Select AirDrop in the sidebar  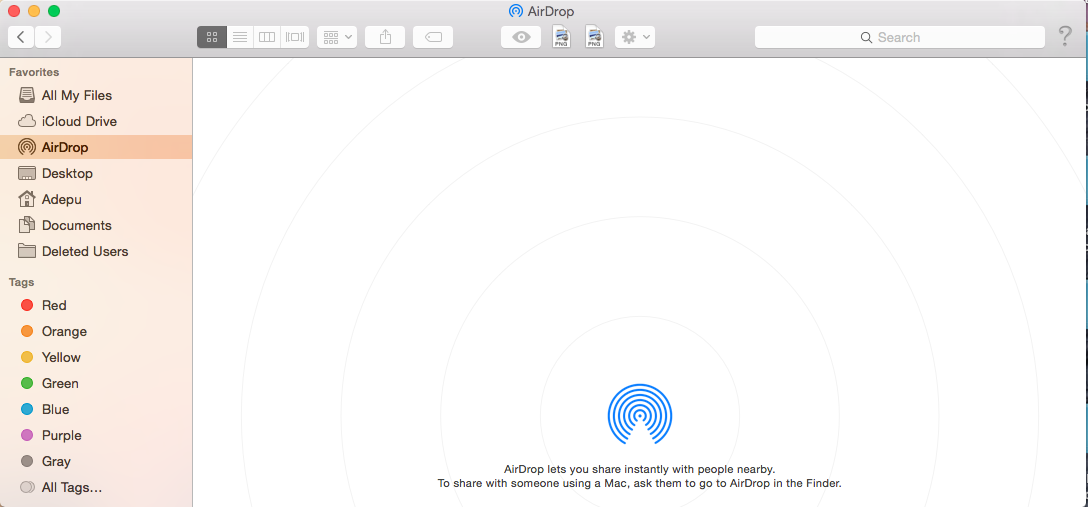[96, 147]
